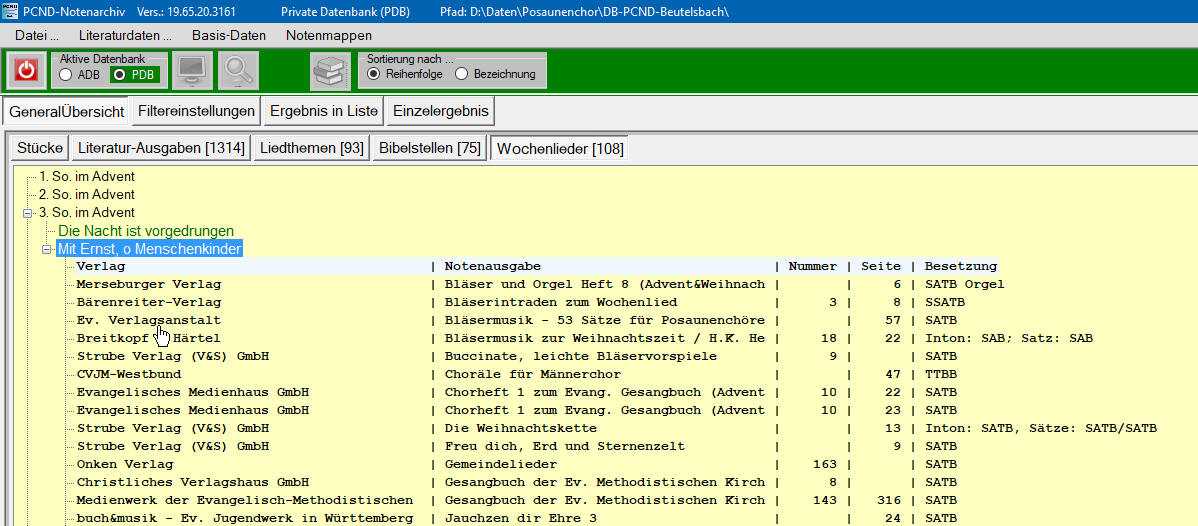
Task: Click the SSATB Besetzung value
Action: point(945,303)
